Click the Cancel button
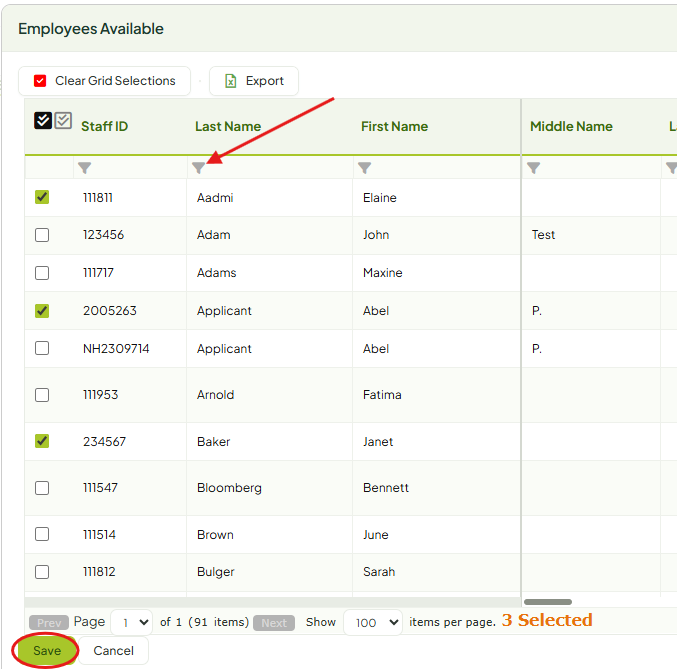The height and width of the screenshot is (670, 677). coord(114,651)
